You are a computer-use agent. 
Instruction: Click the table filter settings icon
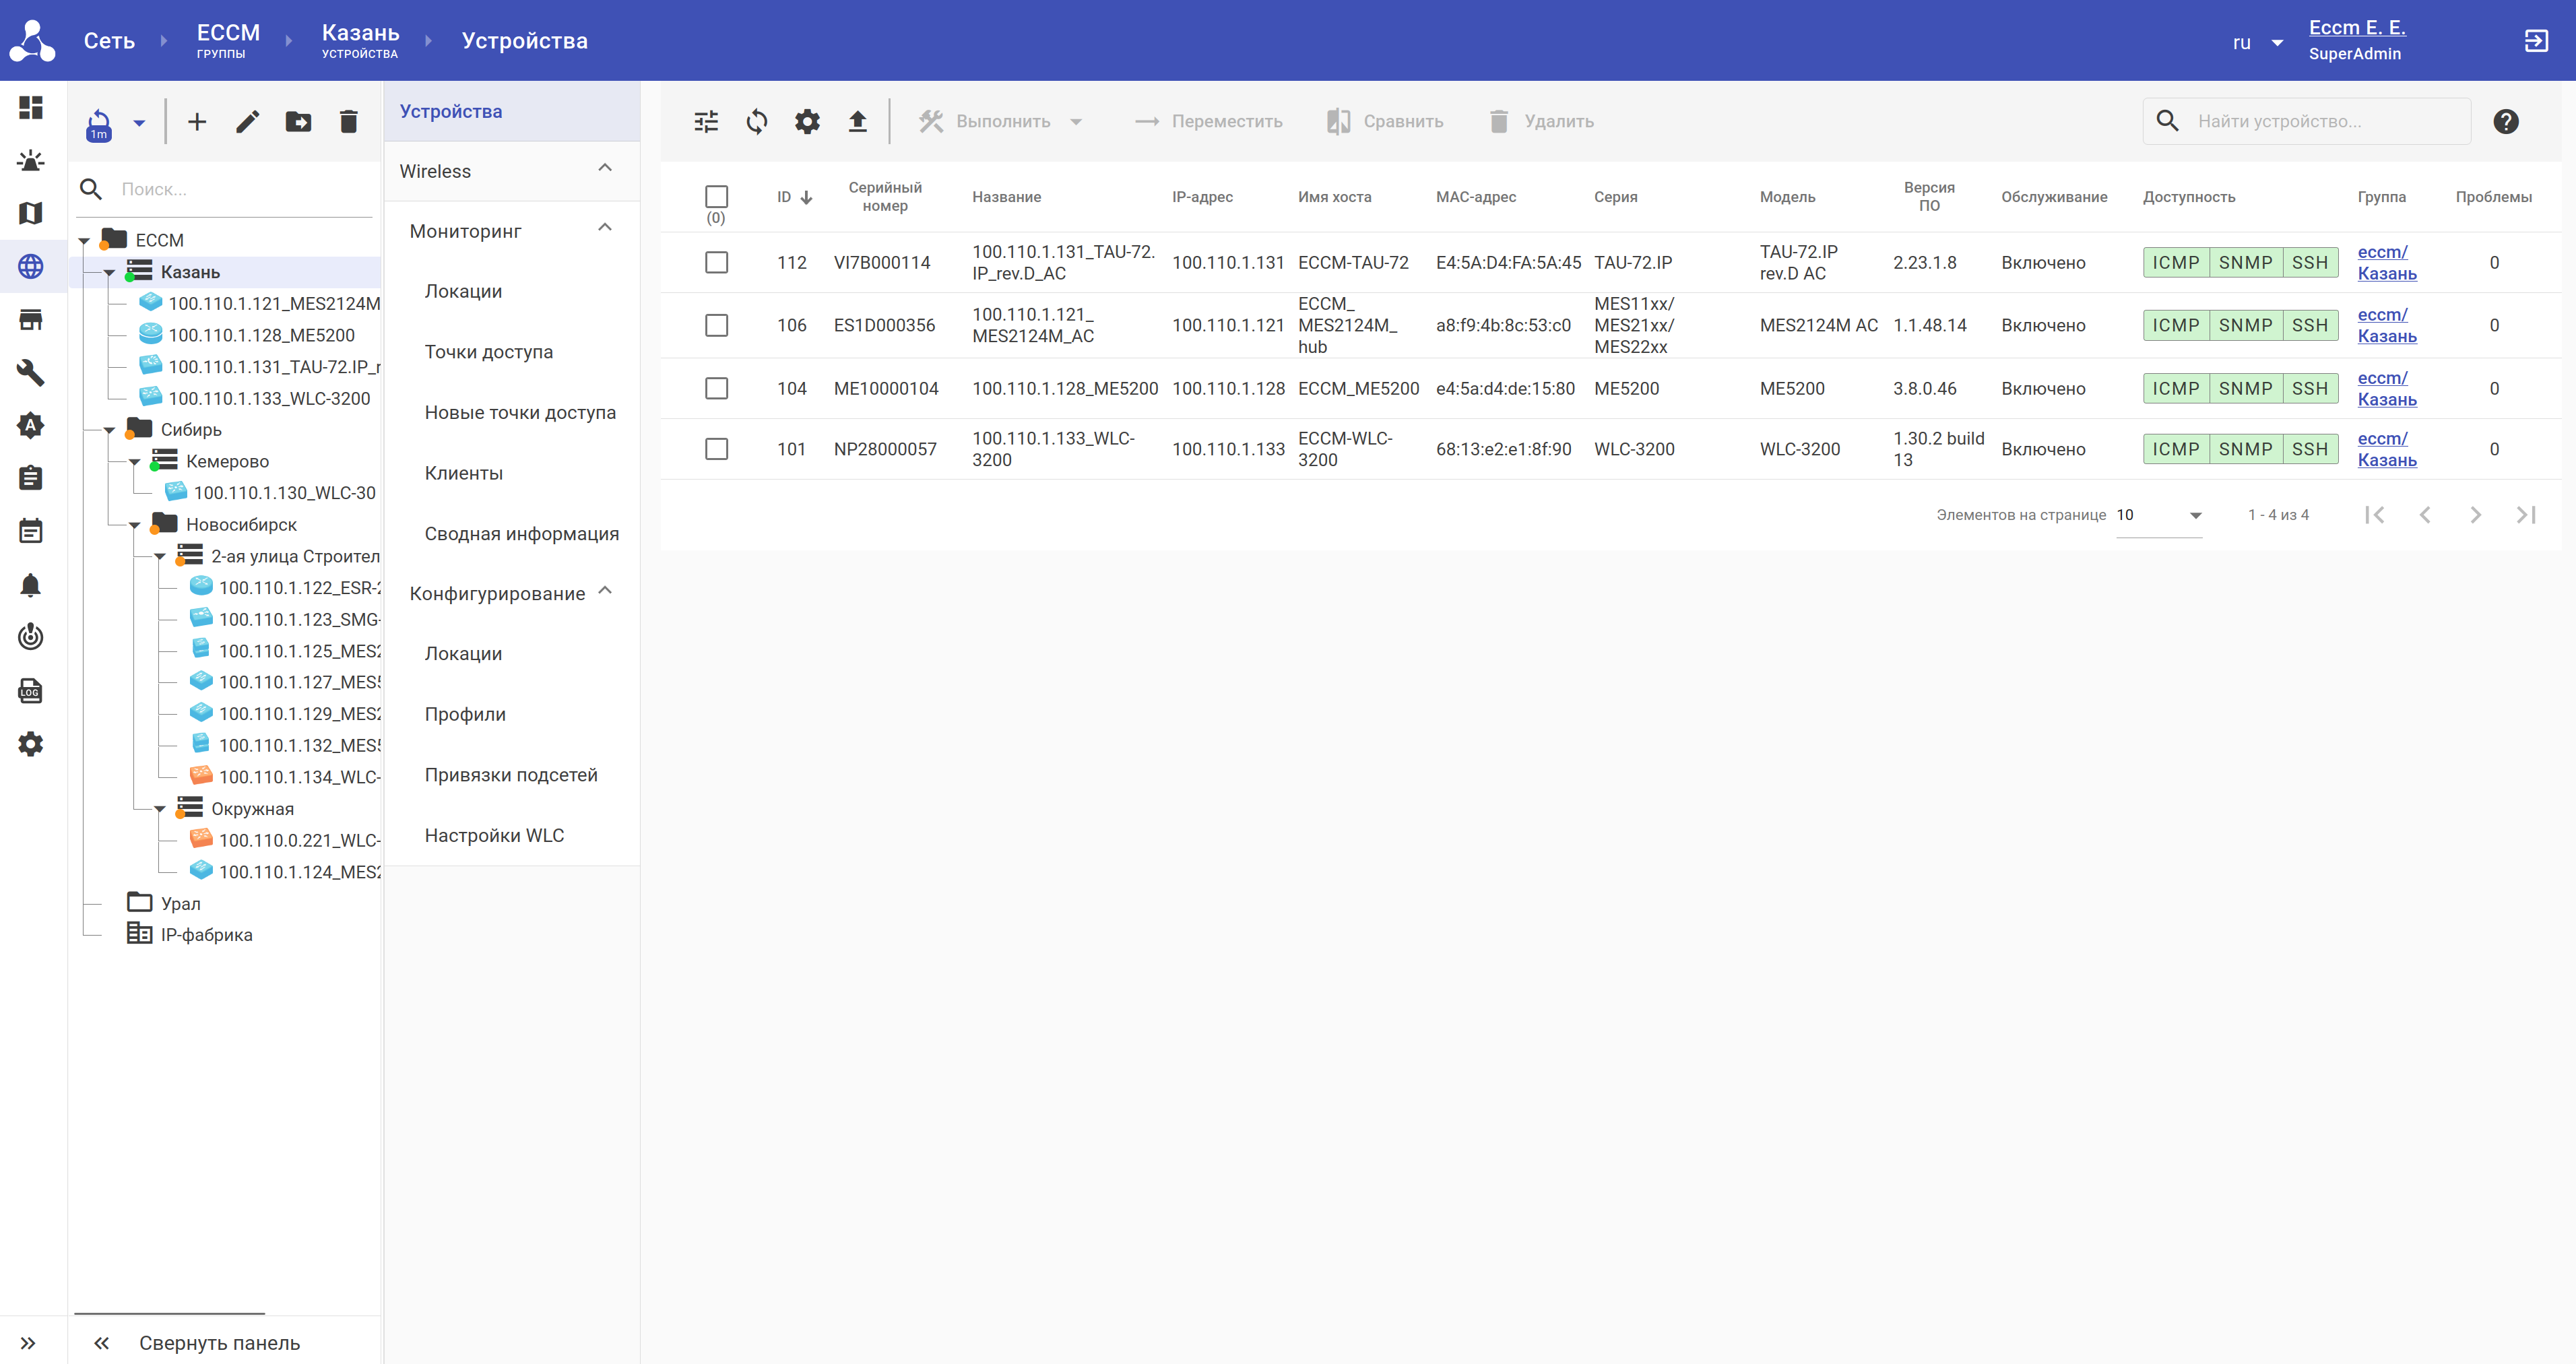(x=706, y=121)
